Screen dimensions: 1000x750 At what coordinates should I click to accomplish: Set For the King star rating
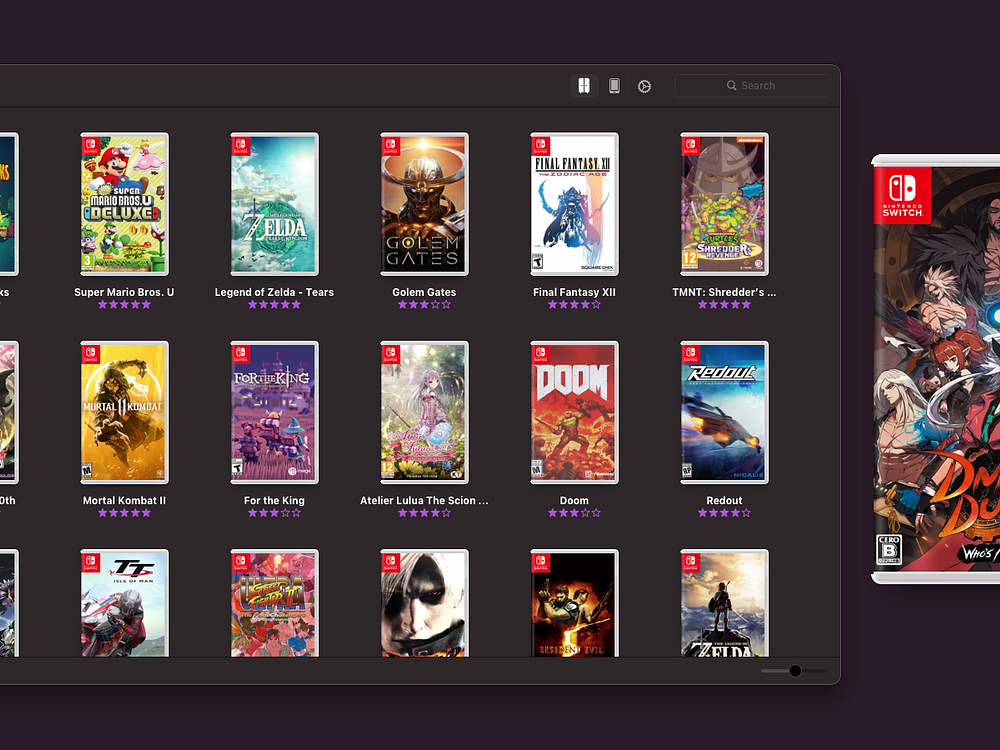tap(274, 513)
